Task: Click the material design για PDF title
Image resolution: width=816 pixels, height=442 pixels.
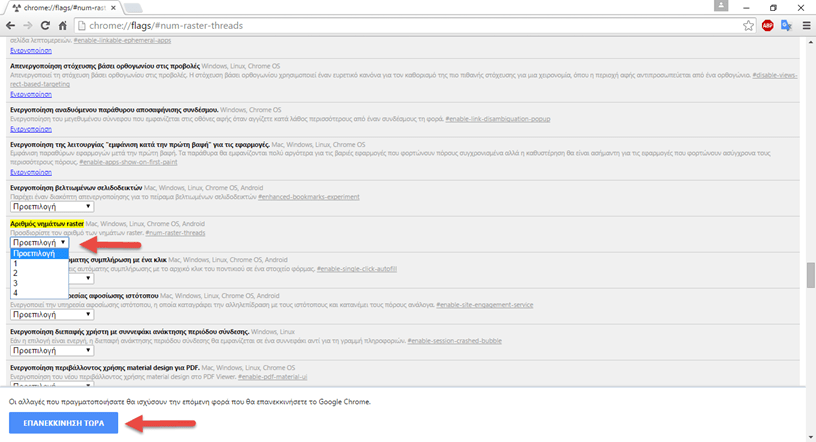Action: (105, 368)
